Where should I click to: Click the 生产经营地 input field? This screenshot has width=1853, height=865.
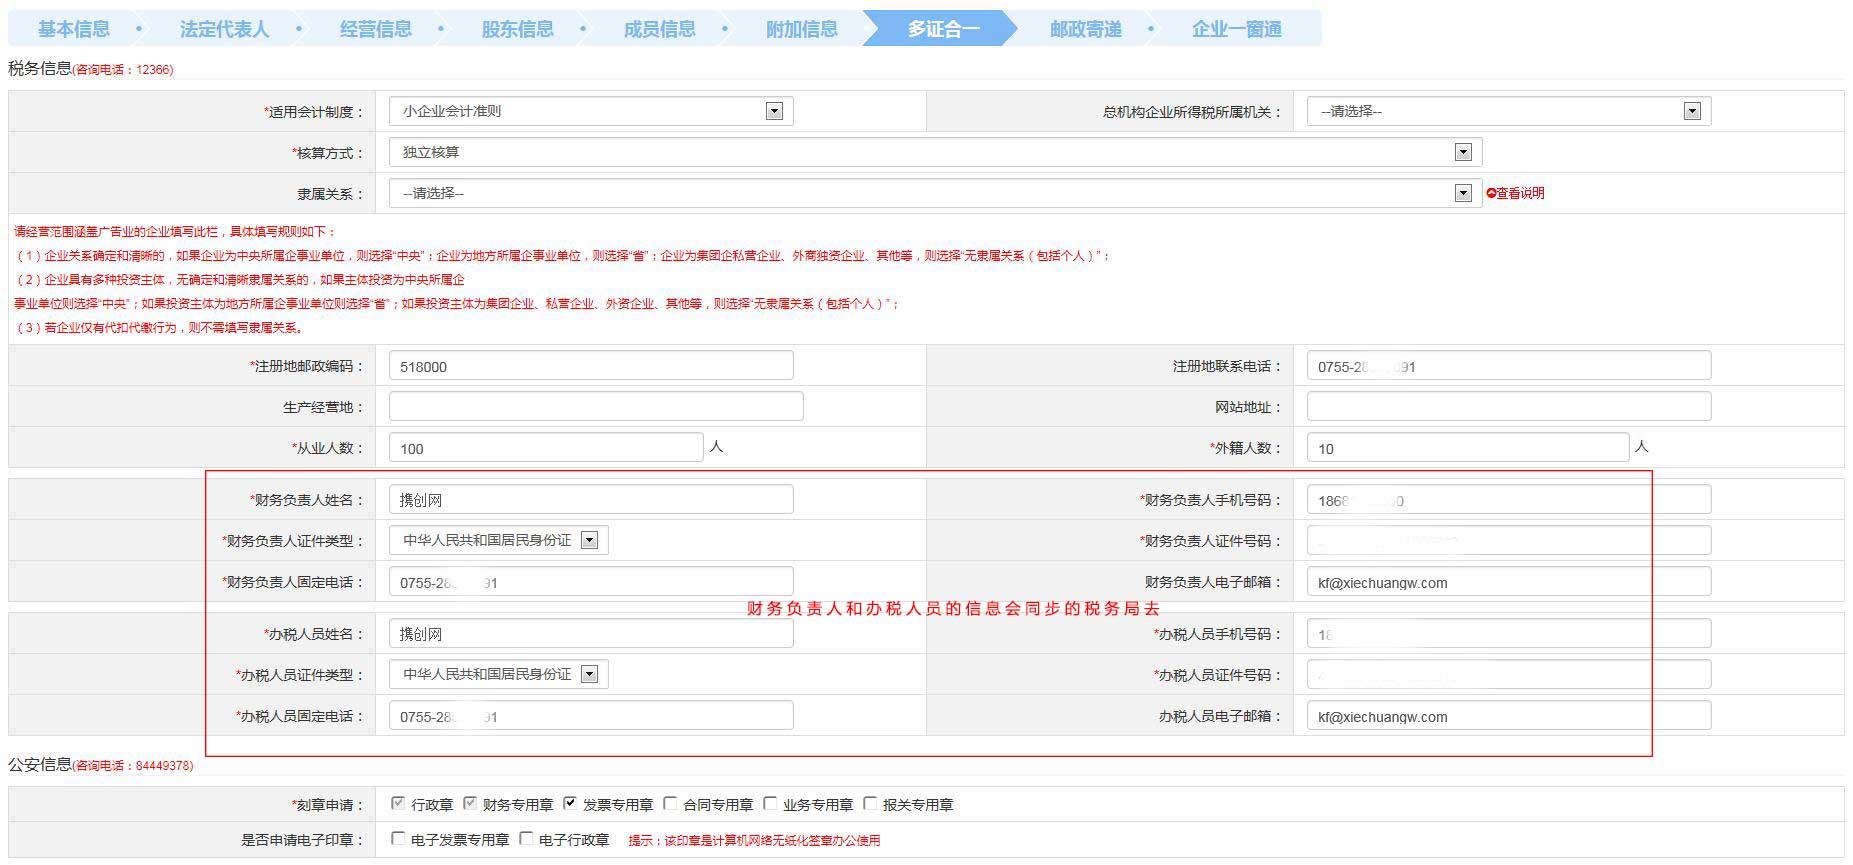595,406
